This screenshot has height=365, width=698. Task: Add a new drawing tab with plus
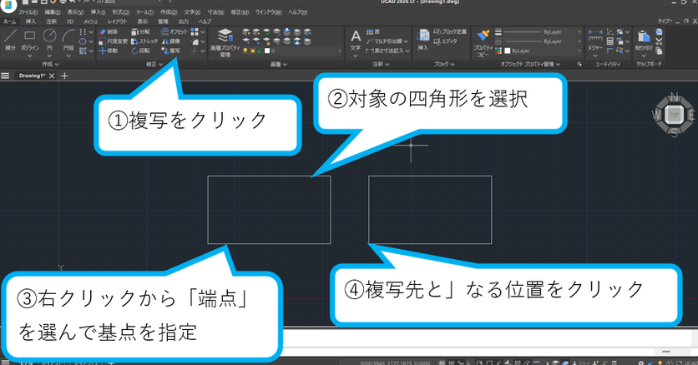pos(65,76)
